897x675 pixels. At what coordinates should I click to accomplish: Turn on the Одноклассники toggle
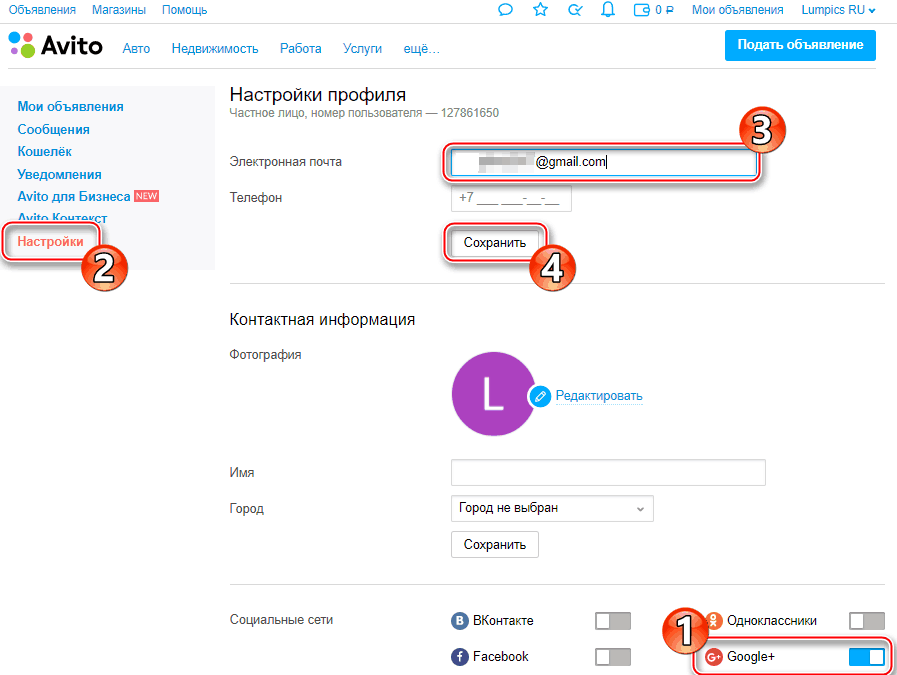tap(866, 621)
